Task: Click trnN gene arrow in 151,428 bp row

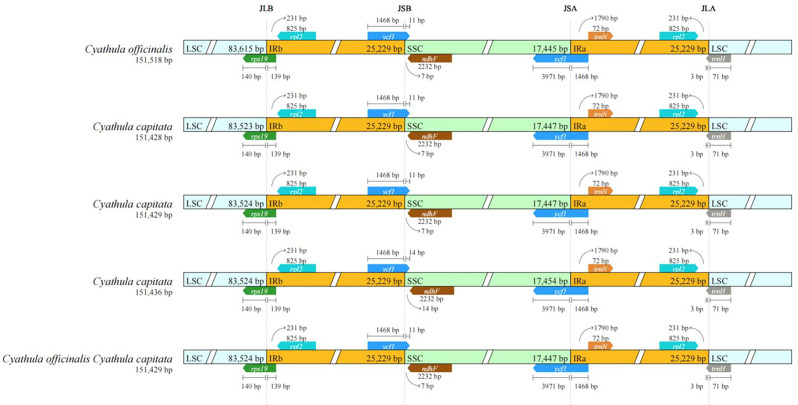Action: (601, 113)
